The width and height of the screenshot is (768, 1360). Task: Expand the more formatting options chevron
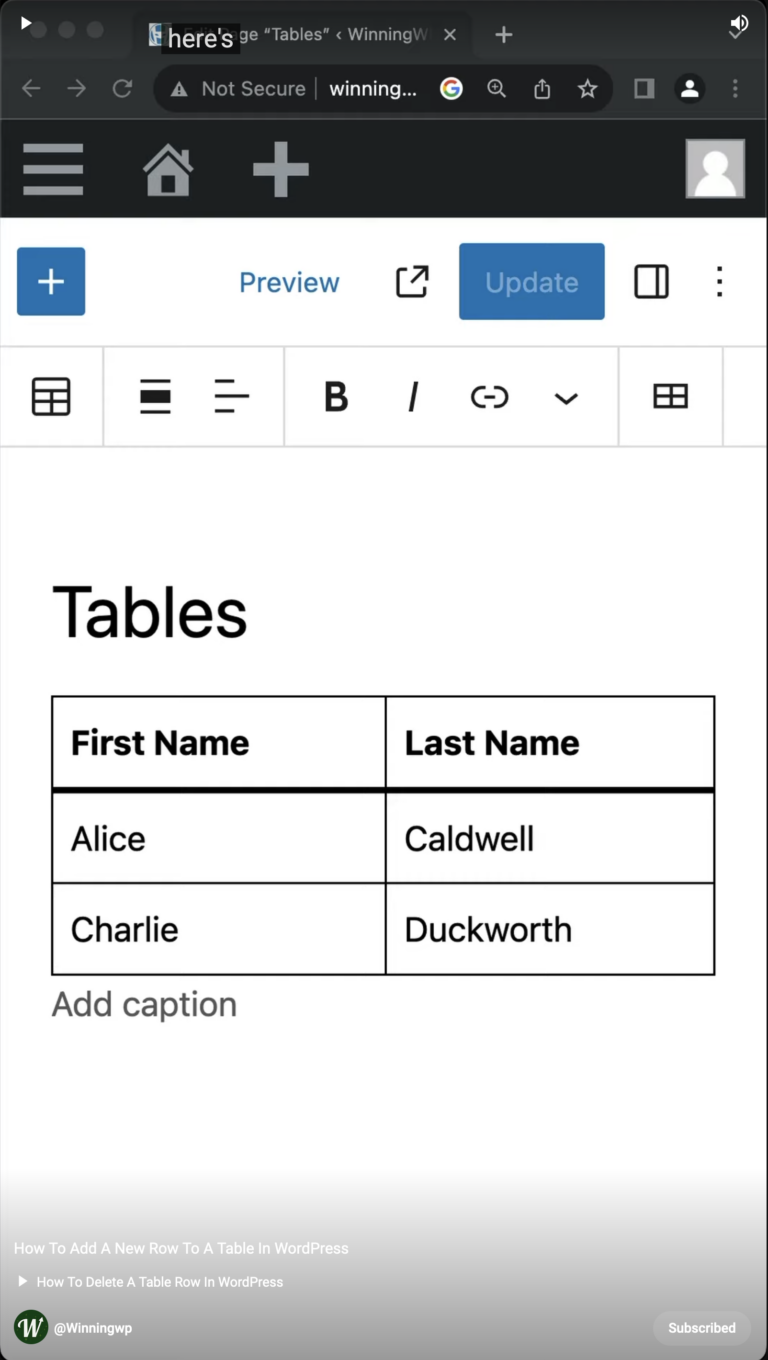(x=566, y=399)
